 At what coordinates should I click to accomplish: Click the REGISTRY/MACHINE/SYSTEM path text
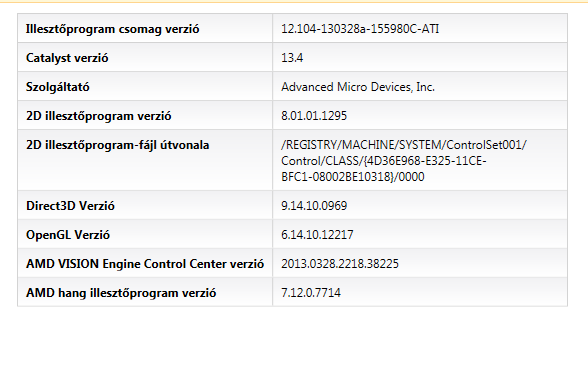coord(404,145)
